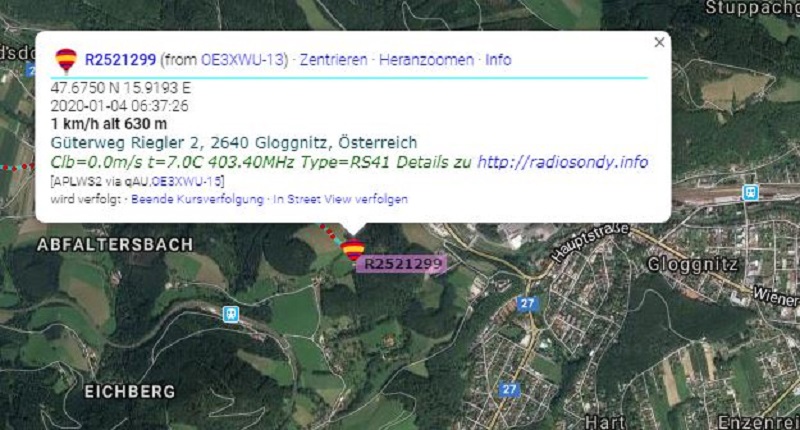
Task: Open the Güterweg Riegler 2 address link
Action: [234, 142]
